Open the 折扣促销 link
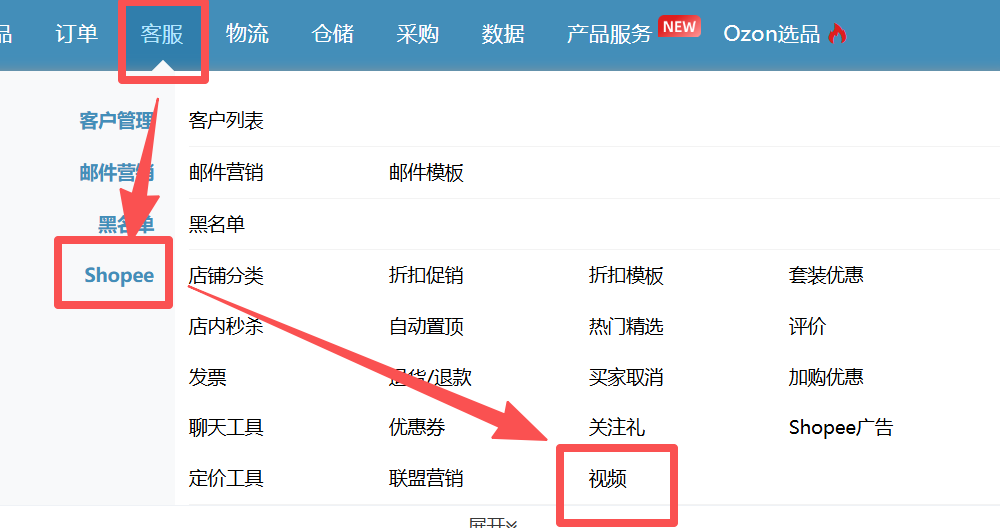1000x528 pixels. click(x=426, y=275)
